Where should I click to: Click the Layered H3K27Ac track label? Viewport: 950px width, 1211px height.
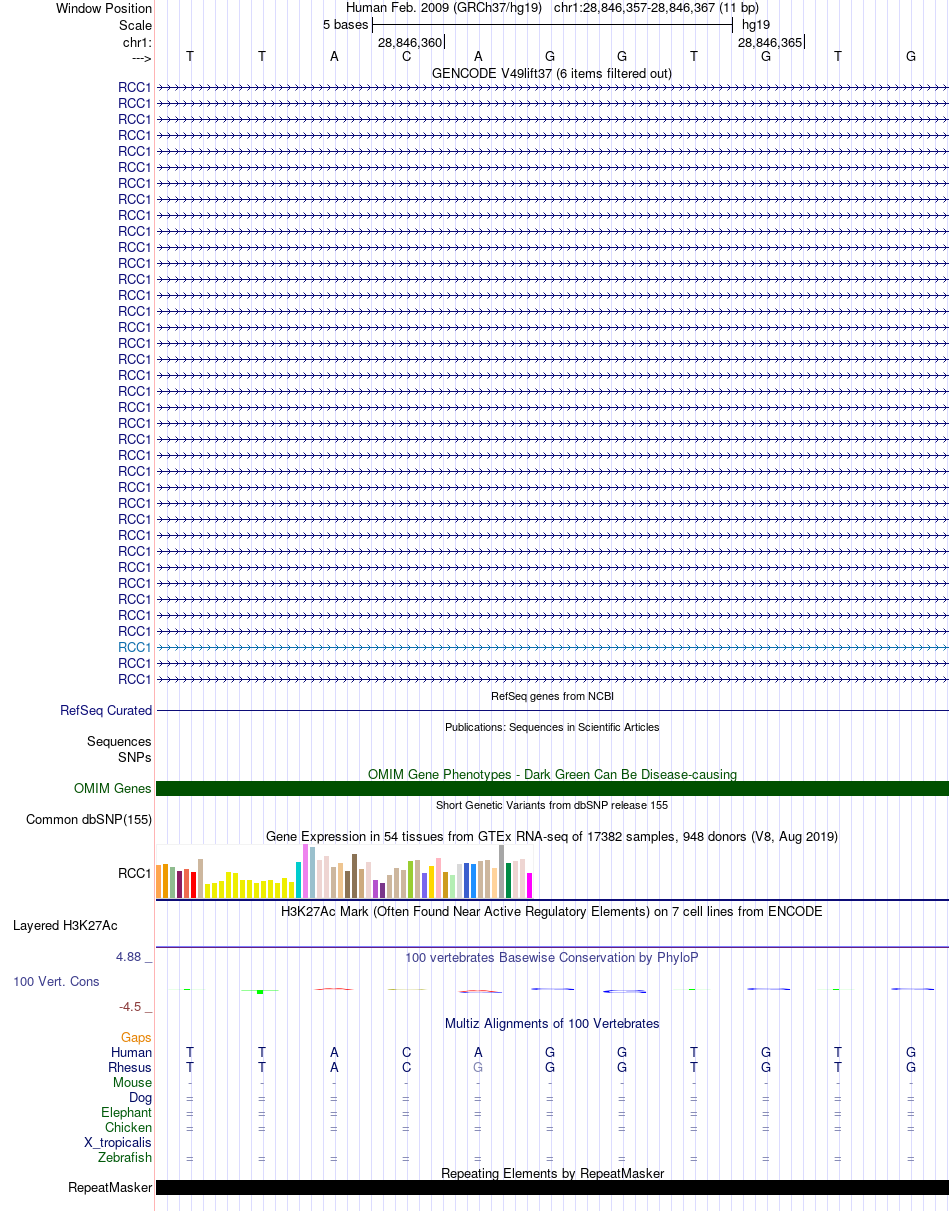coord(65,926)
